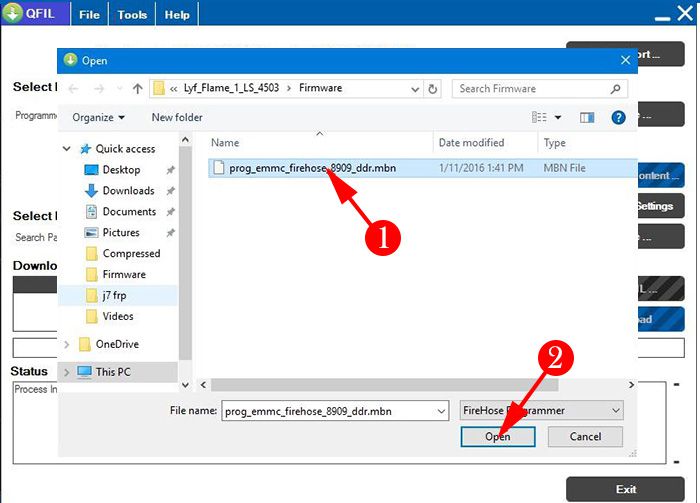This screenshot has width=700, height=503.
Task: Refresh the Firmware folder
Action: coord(432,89)
